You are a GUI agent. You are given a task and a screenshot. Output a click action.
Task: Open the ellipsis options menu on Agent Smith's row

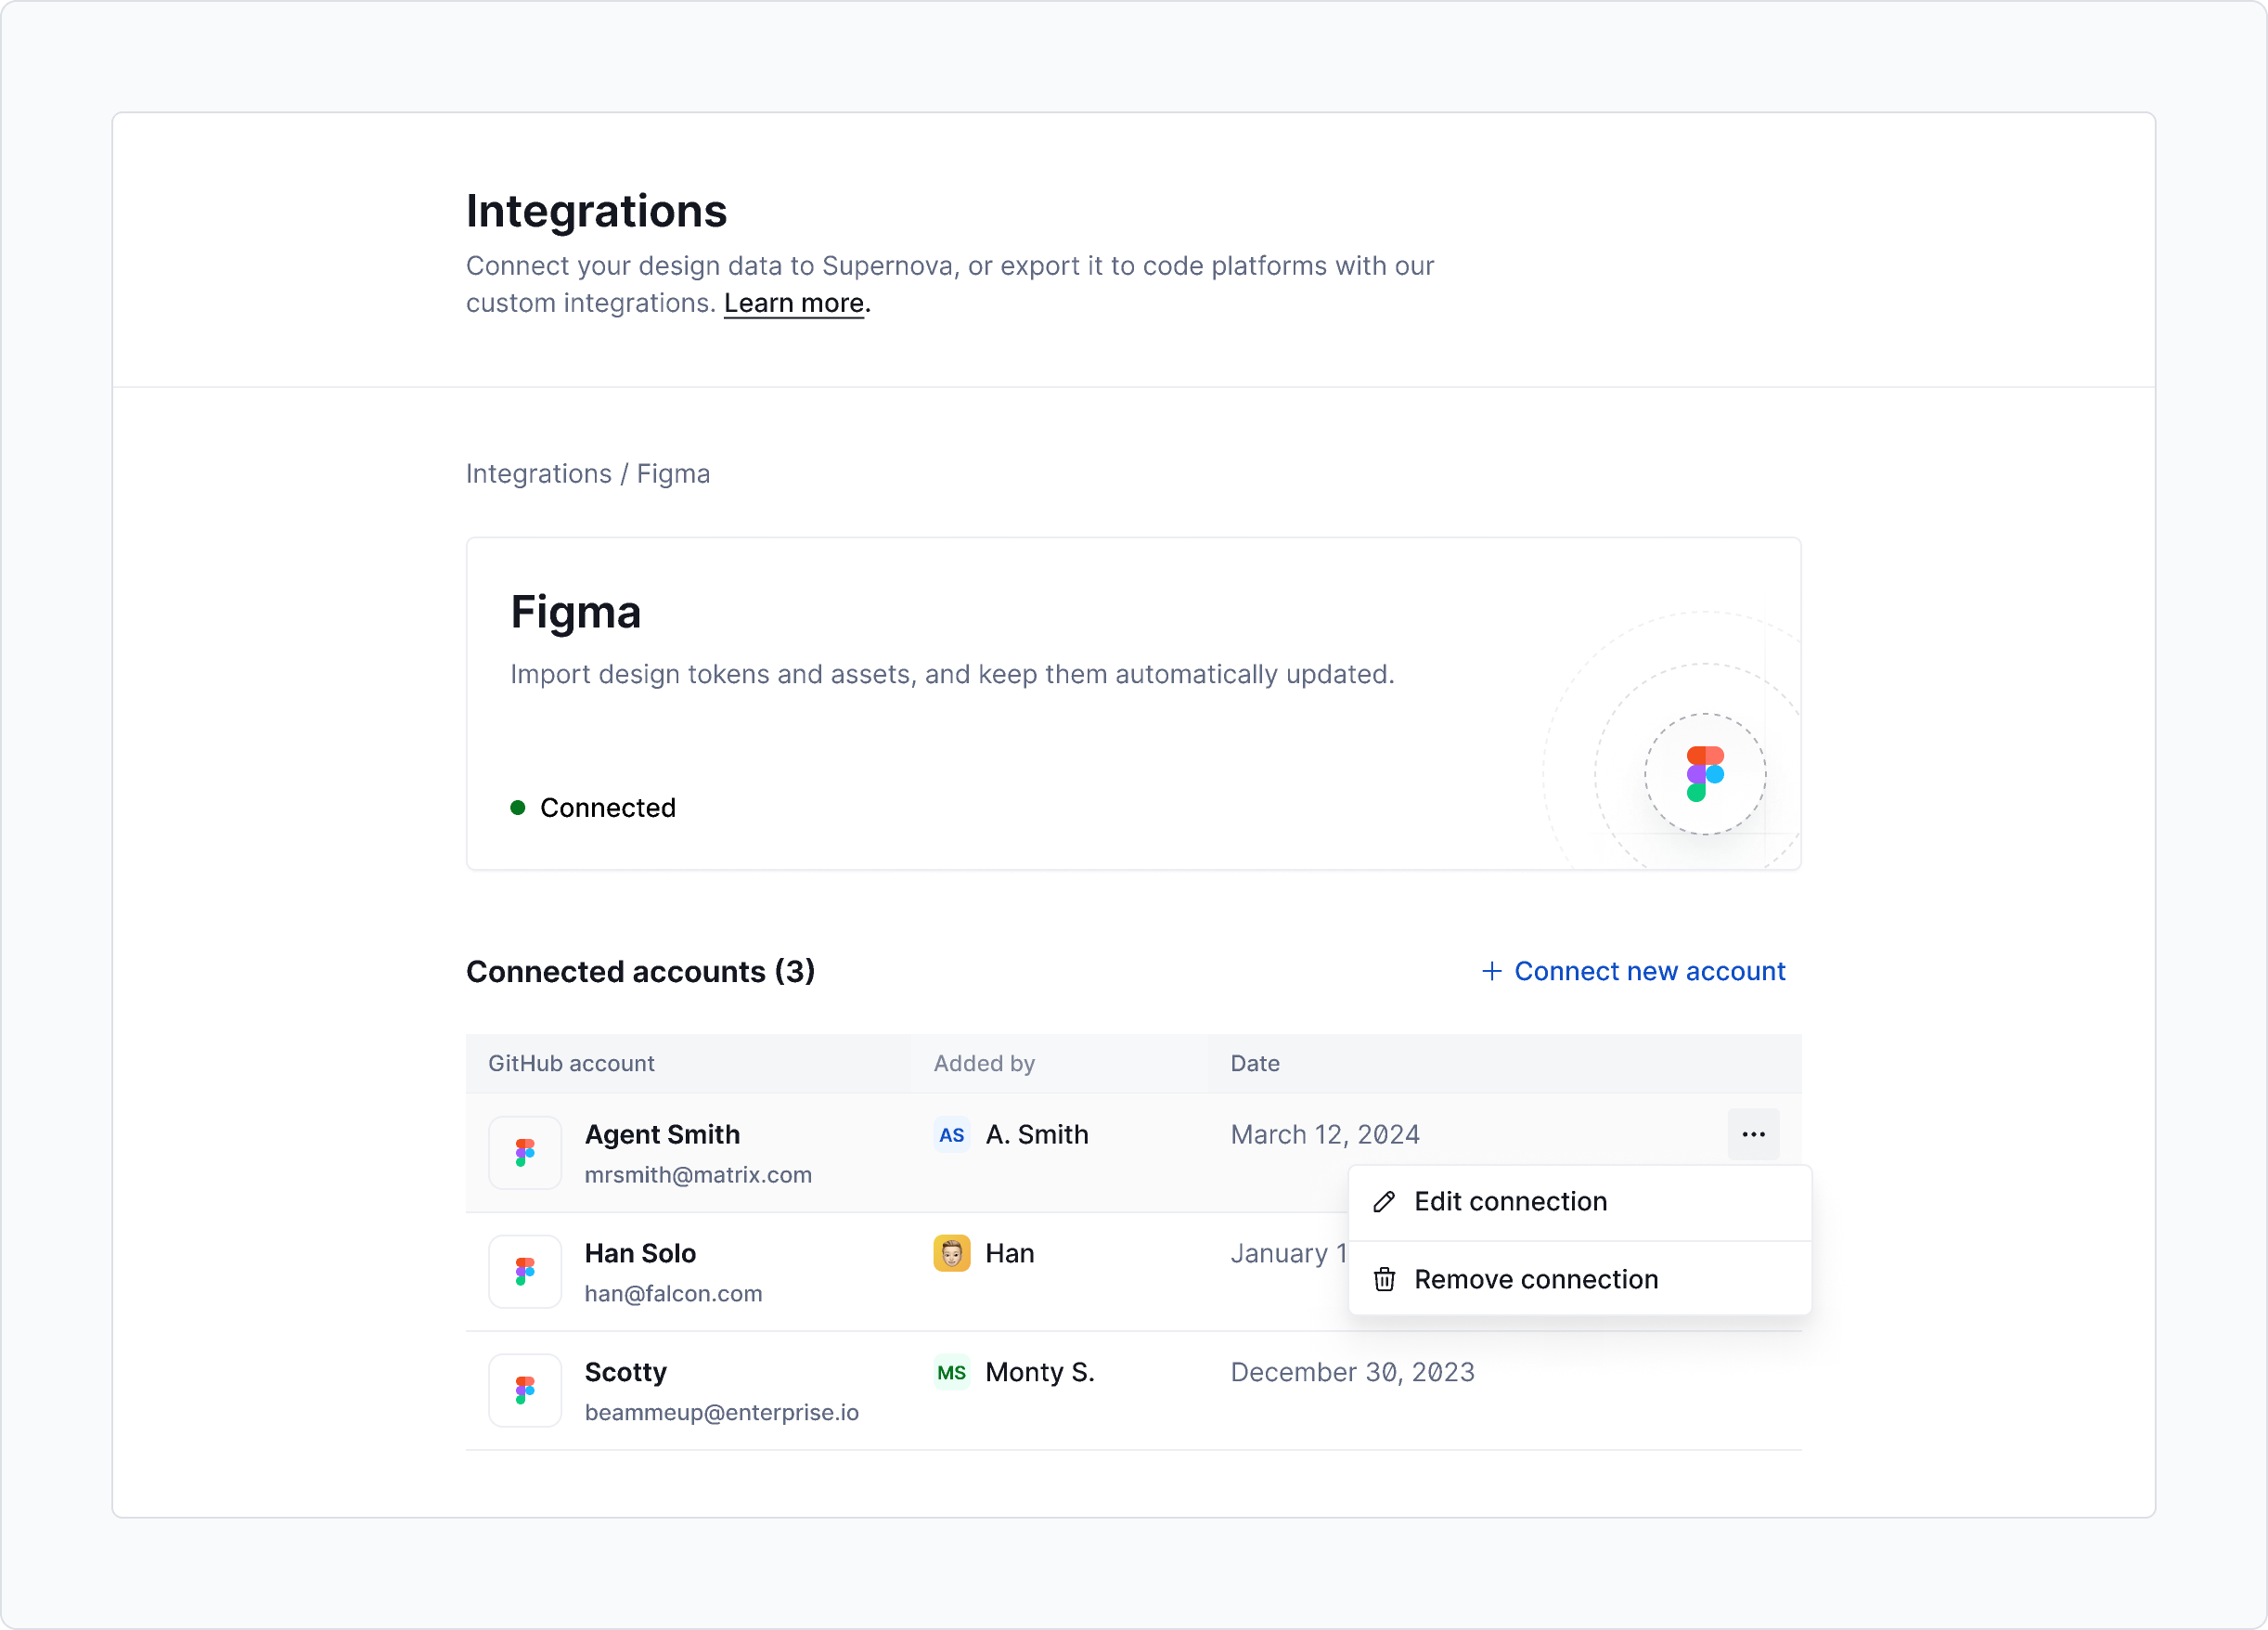(1753, 1134)
